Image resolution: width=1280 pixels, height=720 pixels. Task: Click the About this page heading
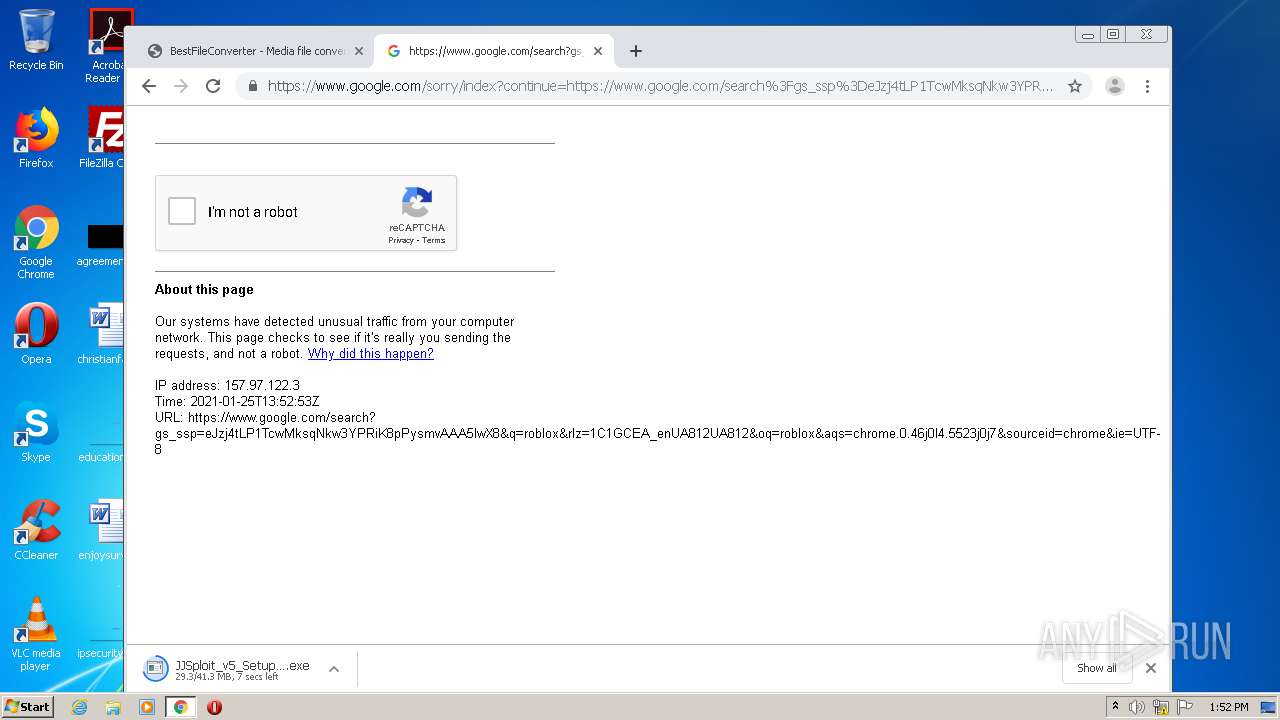coord(204,289)
